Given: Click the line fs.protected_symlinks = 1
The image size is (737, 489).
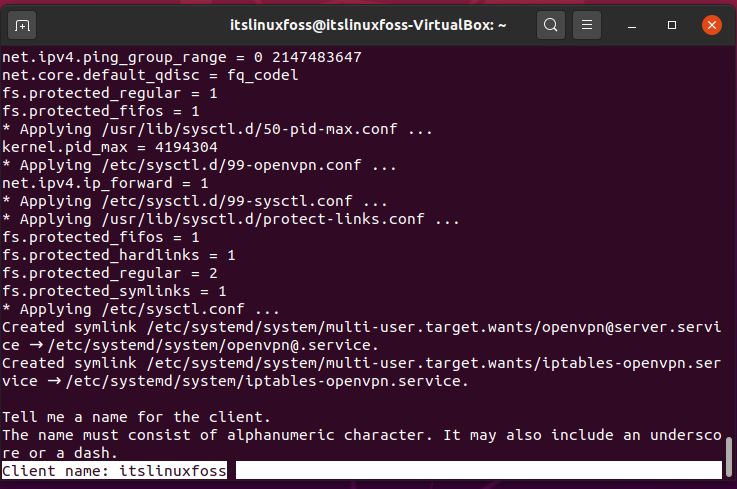Looking at the screenshot, I should point(114,291).
